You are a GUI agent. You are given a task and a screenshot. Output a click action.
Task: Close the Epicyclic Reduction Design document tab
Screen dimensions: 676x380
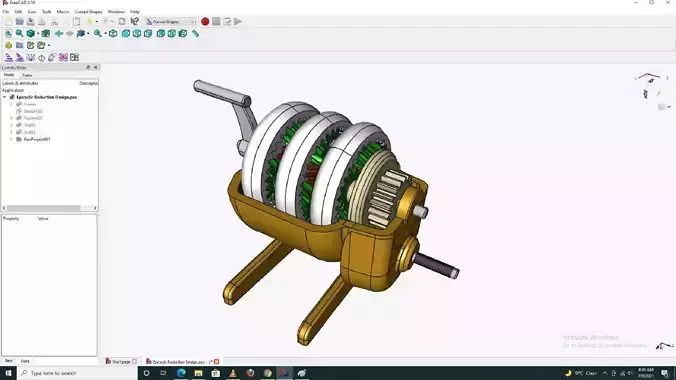click(217, 361)
